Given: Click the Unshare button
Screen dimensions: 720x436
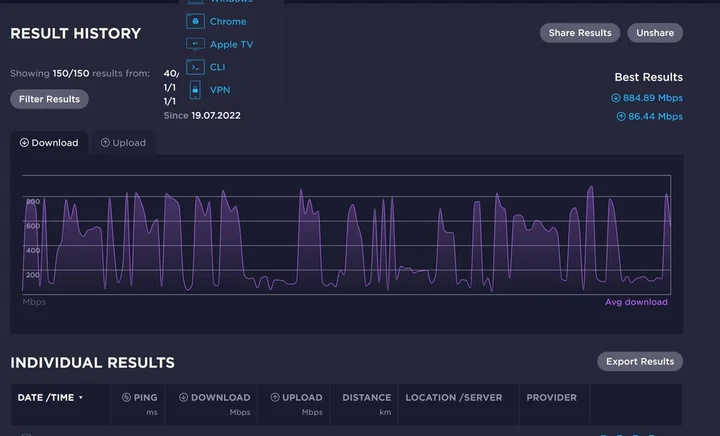Looking at the screenshot, I should click(x=655, y=33).
